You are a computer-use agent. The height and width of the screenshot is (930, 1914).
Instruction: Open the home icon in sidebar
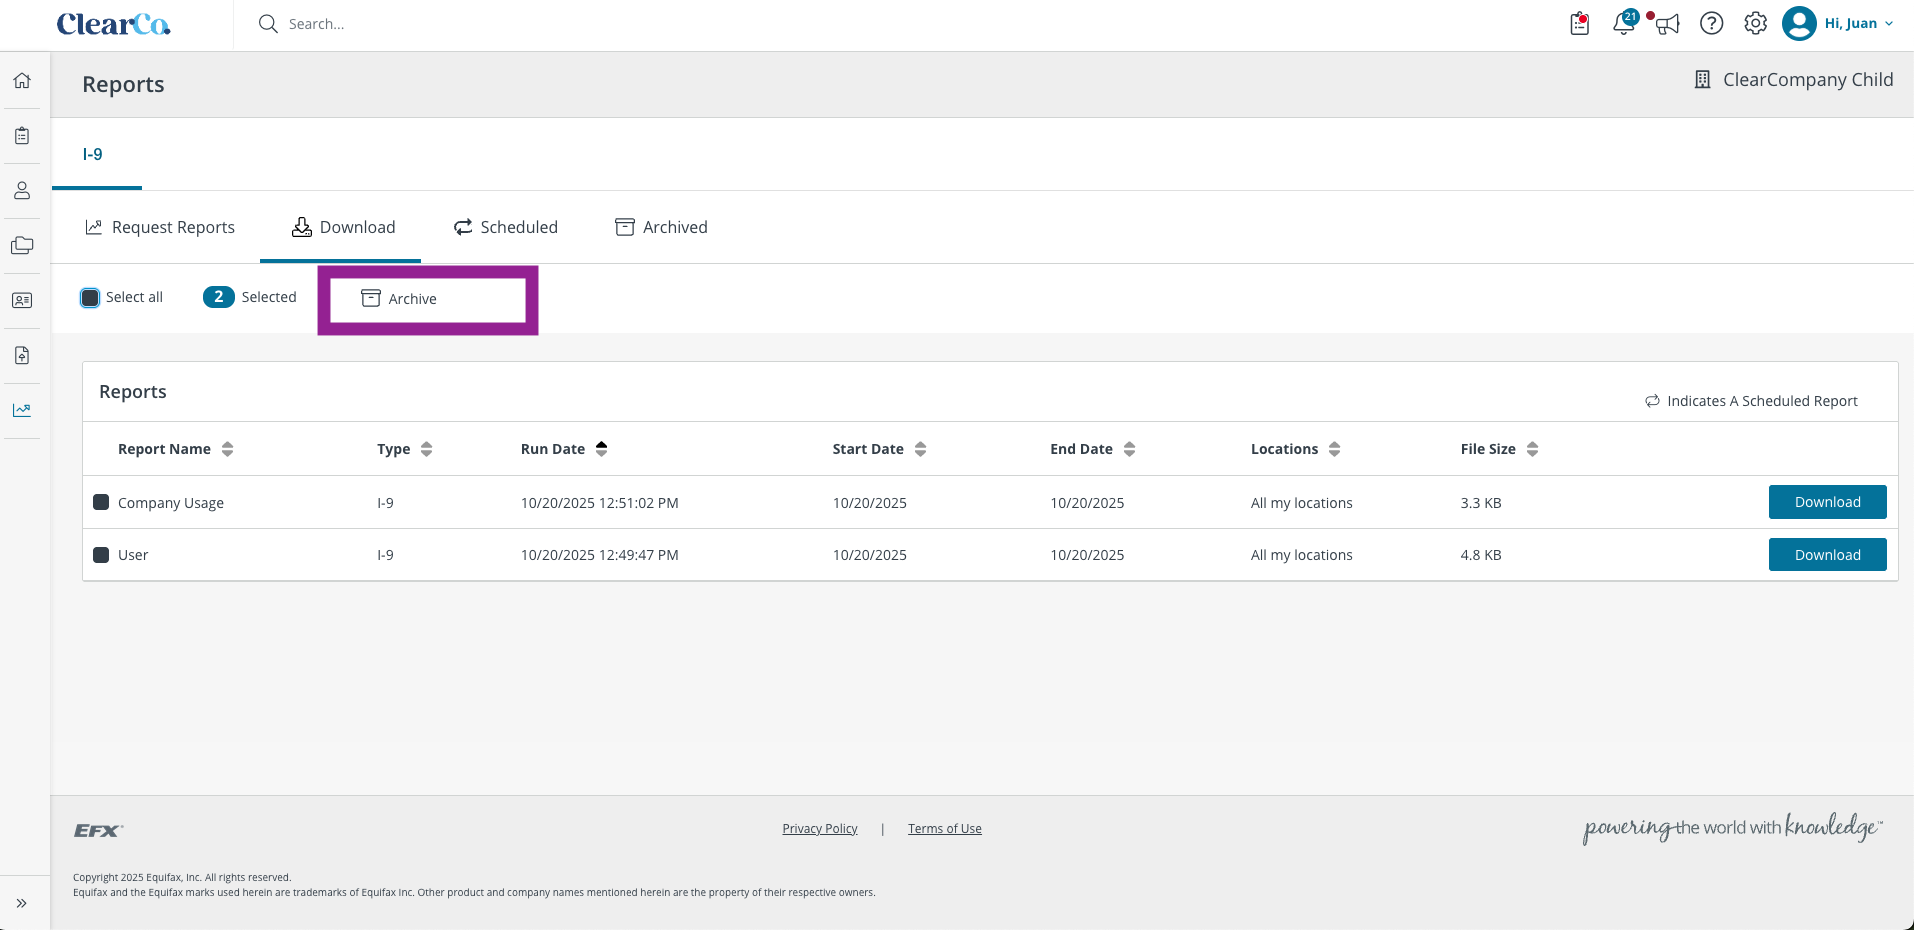22,81
